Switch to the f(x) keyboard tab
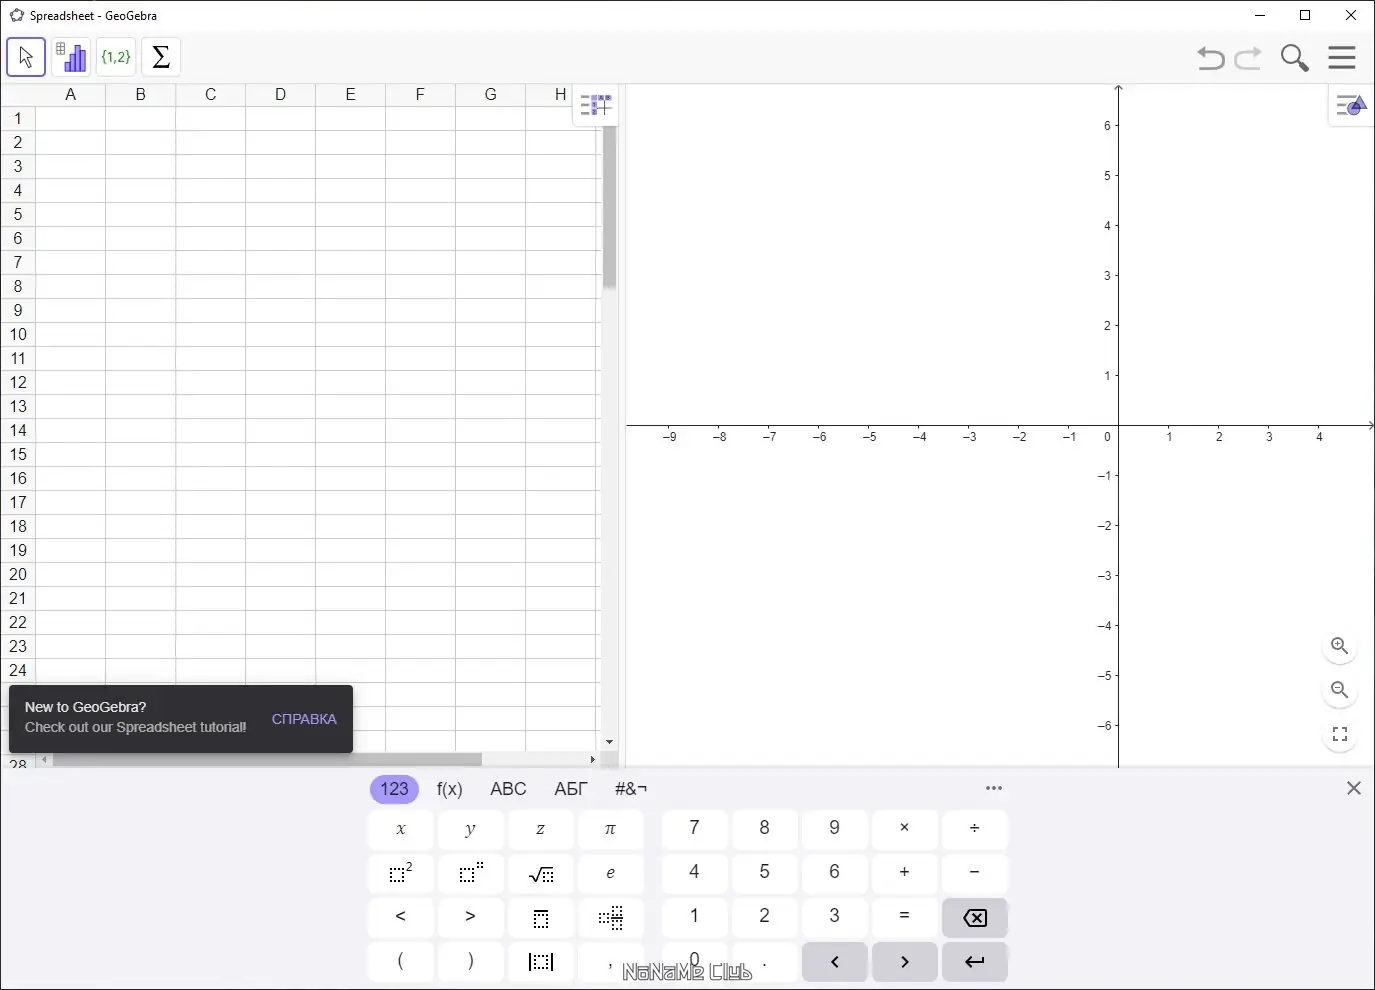 (450, 789)
